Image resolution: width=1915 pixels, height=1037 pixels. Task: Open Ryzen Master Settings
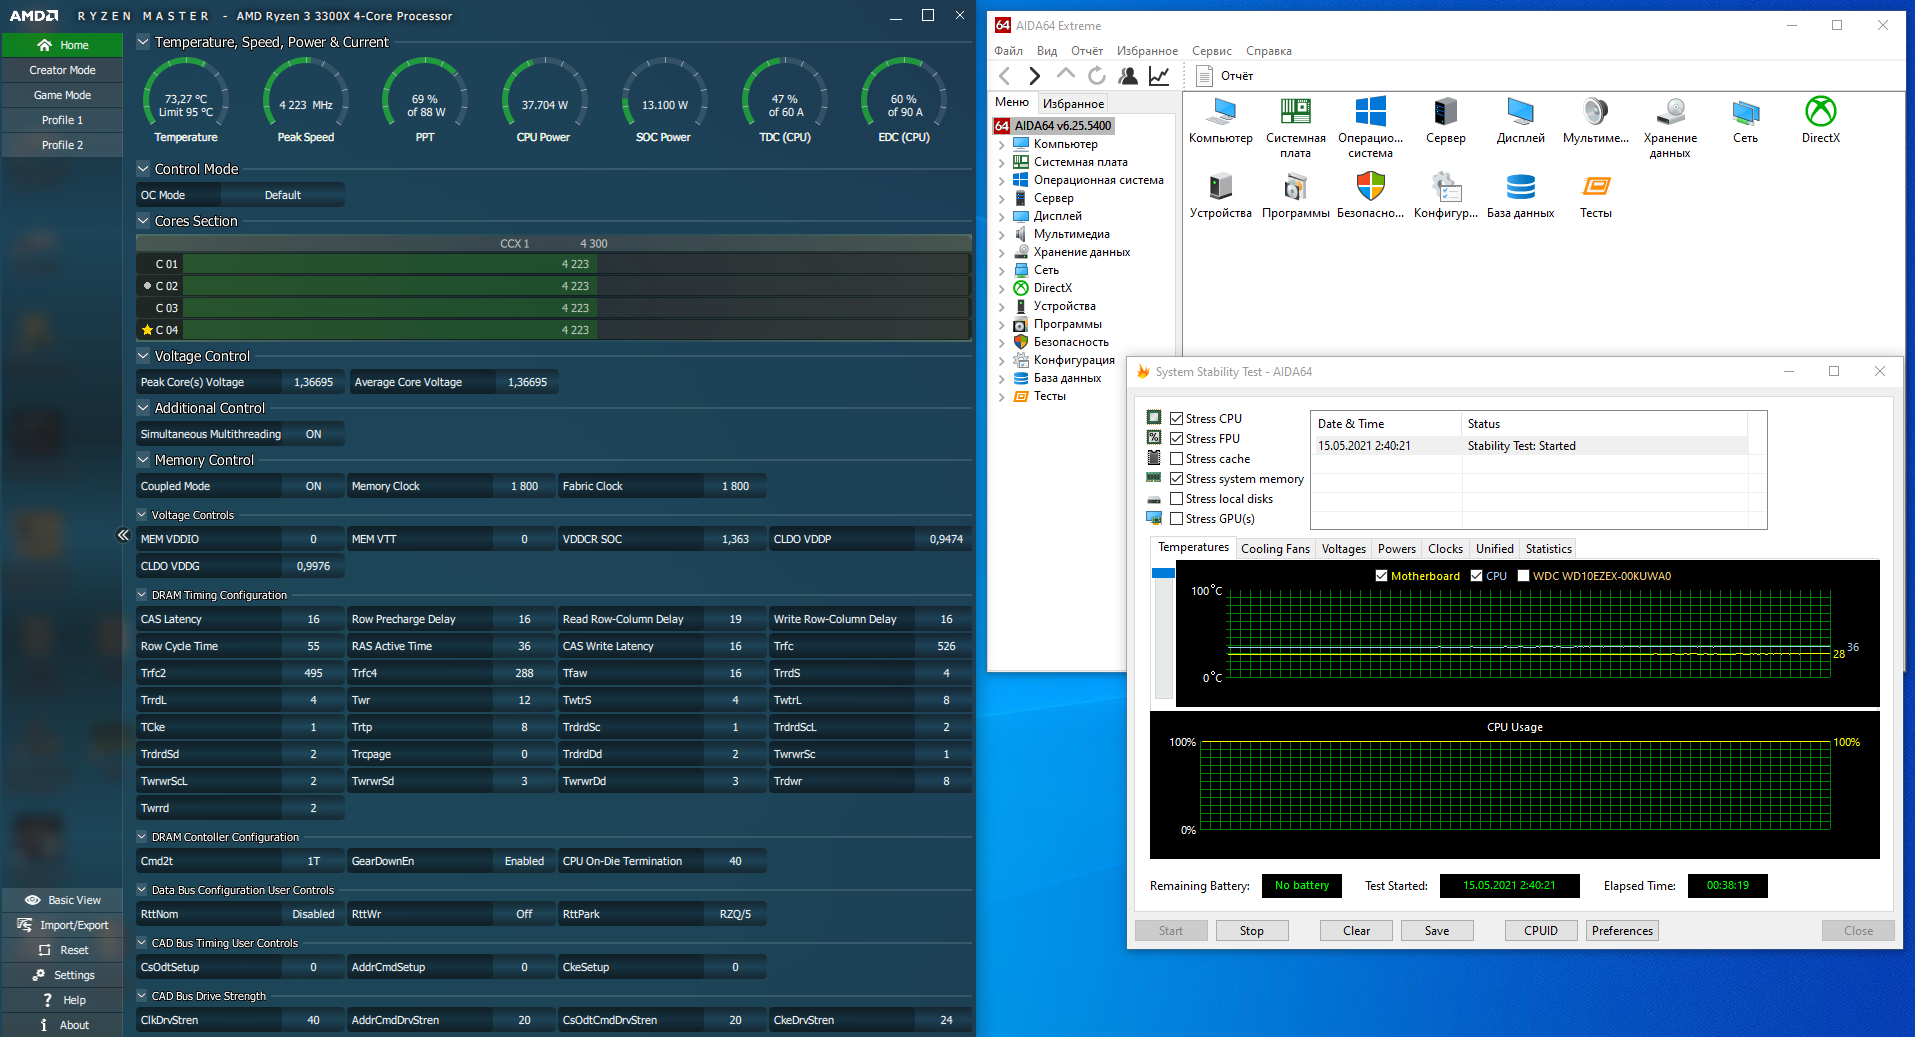[62, 975]
